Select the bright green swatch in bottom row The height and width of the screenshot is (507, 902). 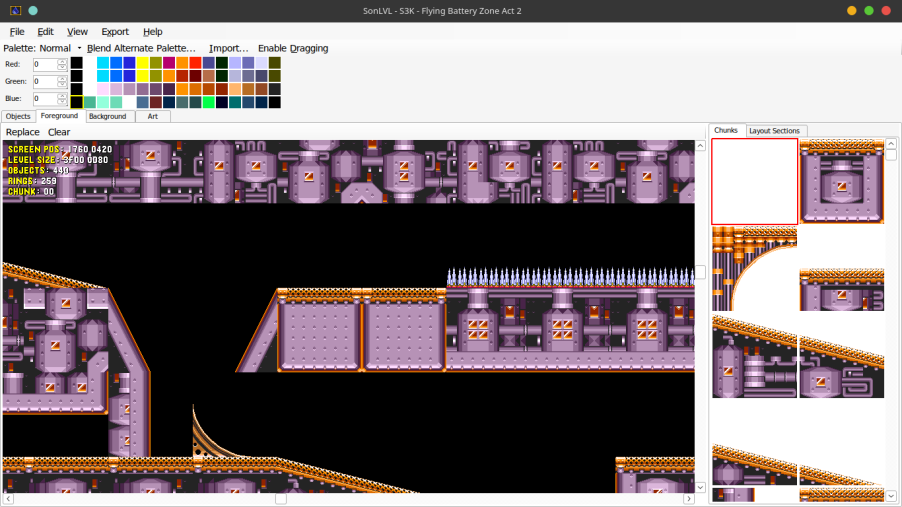point(209,102)
